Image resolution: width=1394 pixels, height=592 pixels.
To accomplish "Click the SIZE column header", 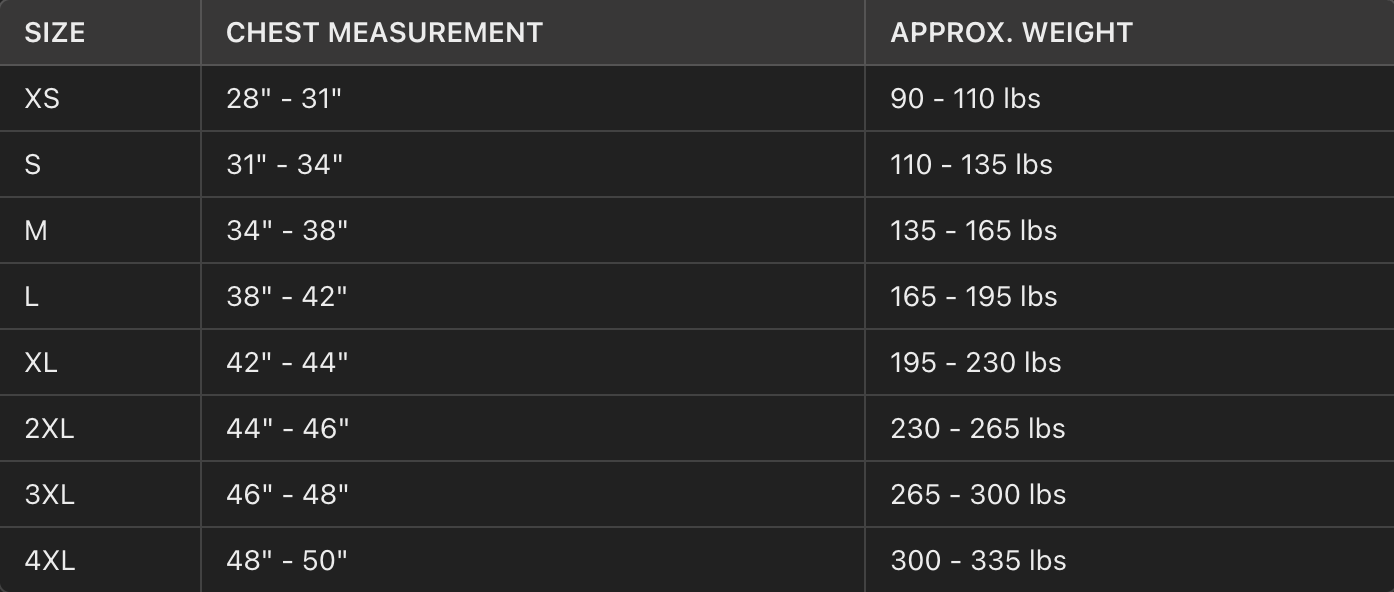I will (x=55, y=33).
